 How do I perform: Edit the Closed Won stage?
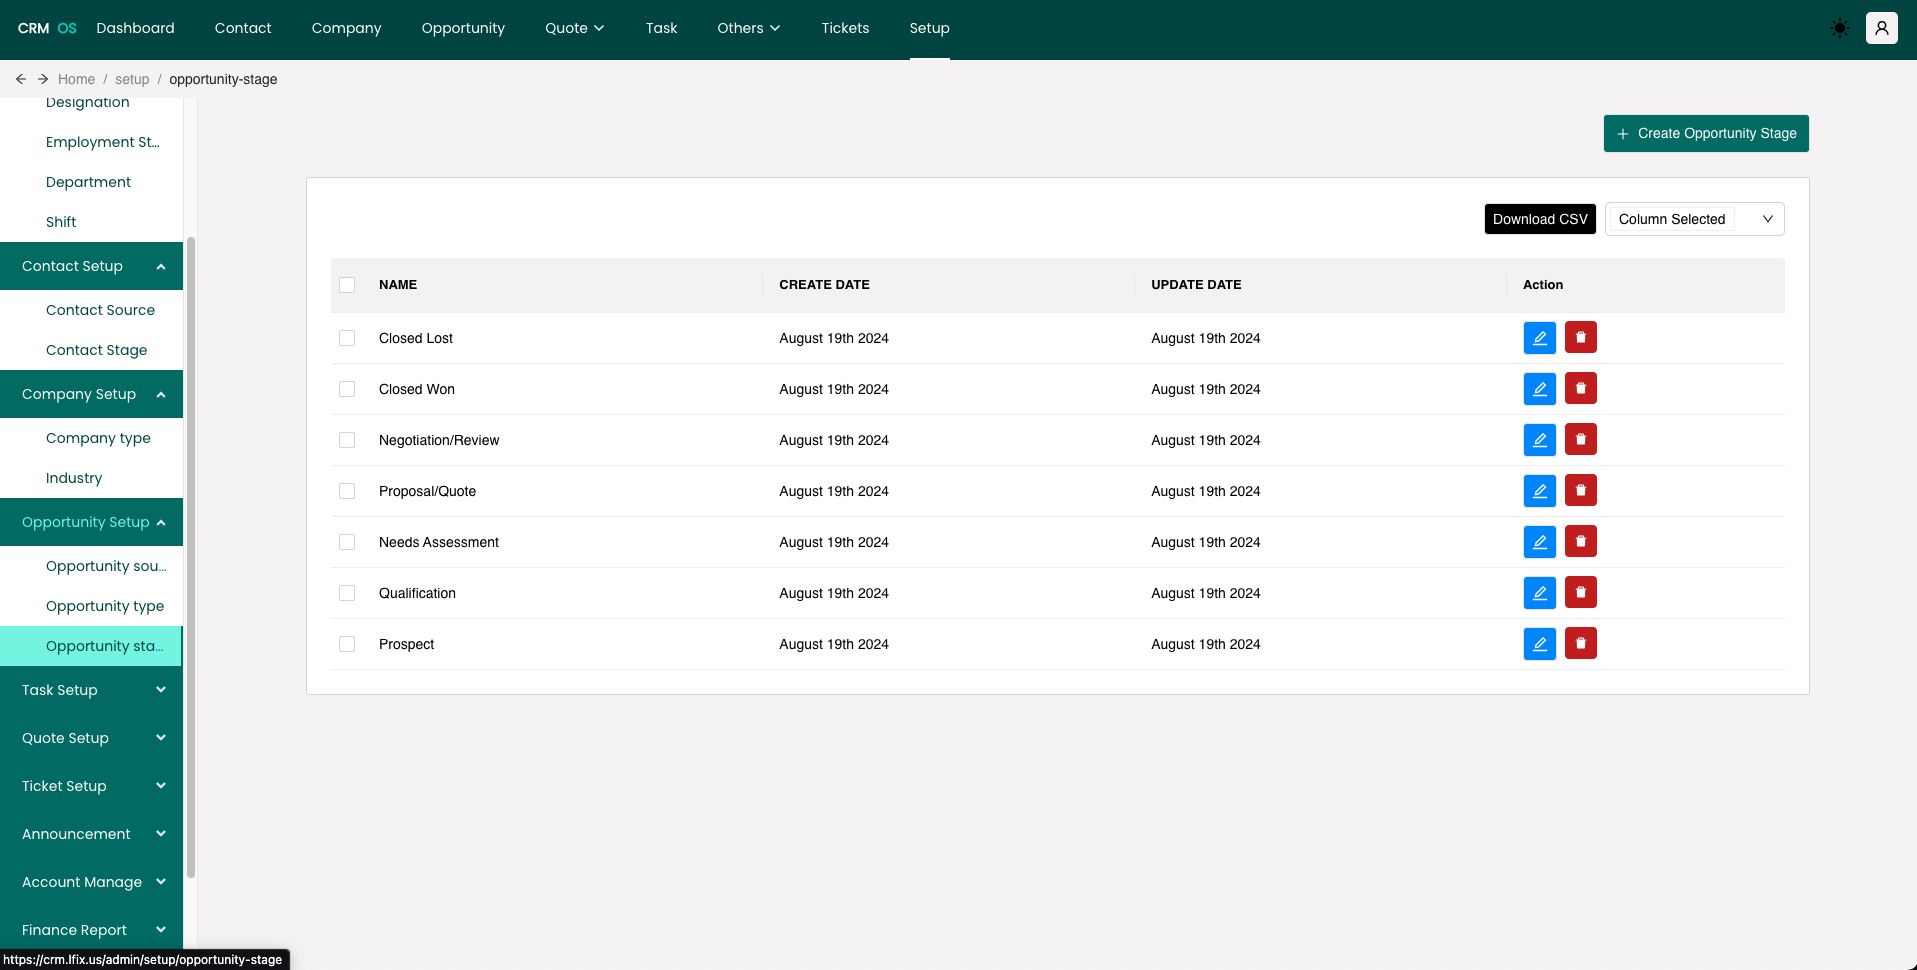point(1539,389)
